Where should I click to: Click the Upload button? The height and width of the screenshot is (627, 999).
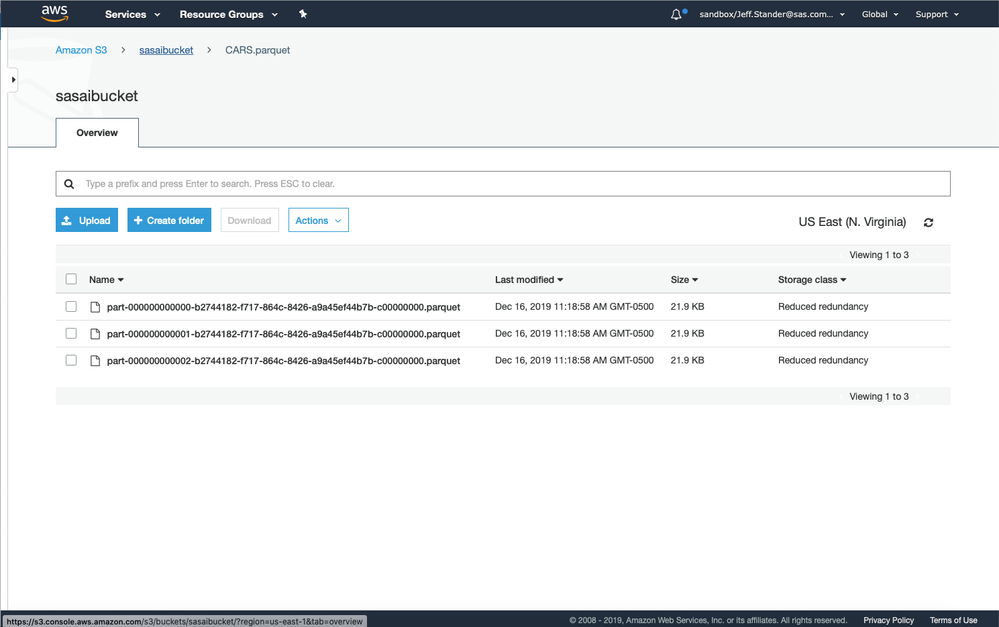[x=87, y=221]
